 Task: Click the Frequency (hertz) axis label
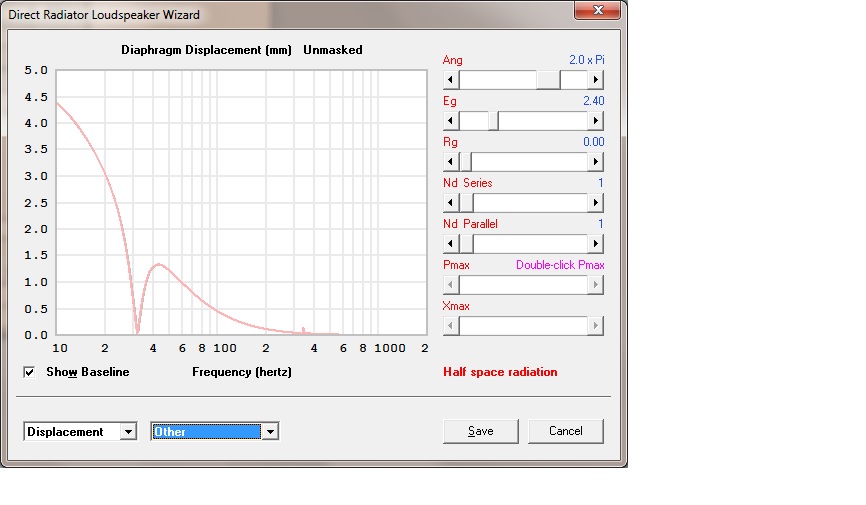[242, 372]
